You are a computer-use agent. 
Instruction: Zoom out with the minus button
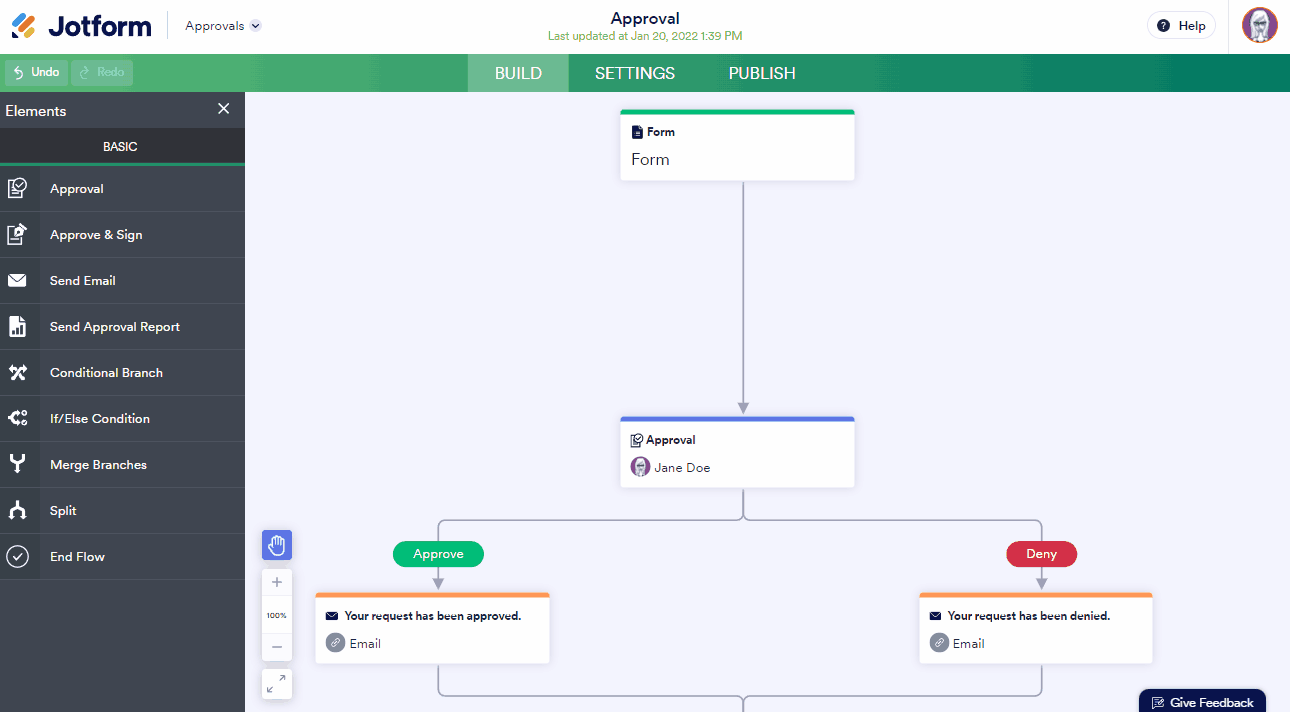click(277, 647)
